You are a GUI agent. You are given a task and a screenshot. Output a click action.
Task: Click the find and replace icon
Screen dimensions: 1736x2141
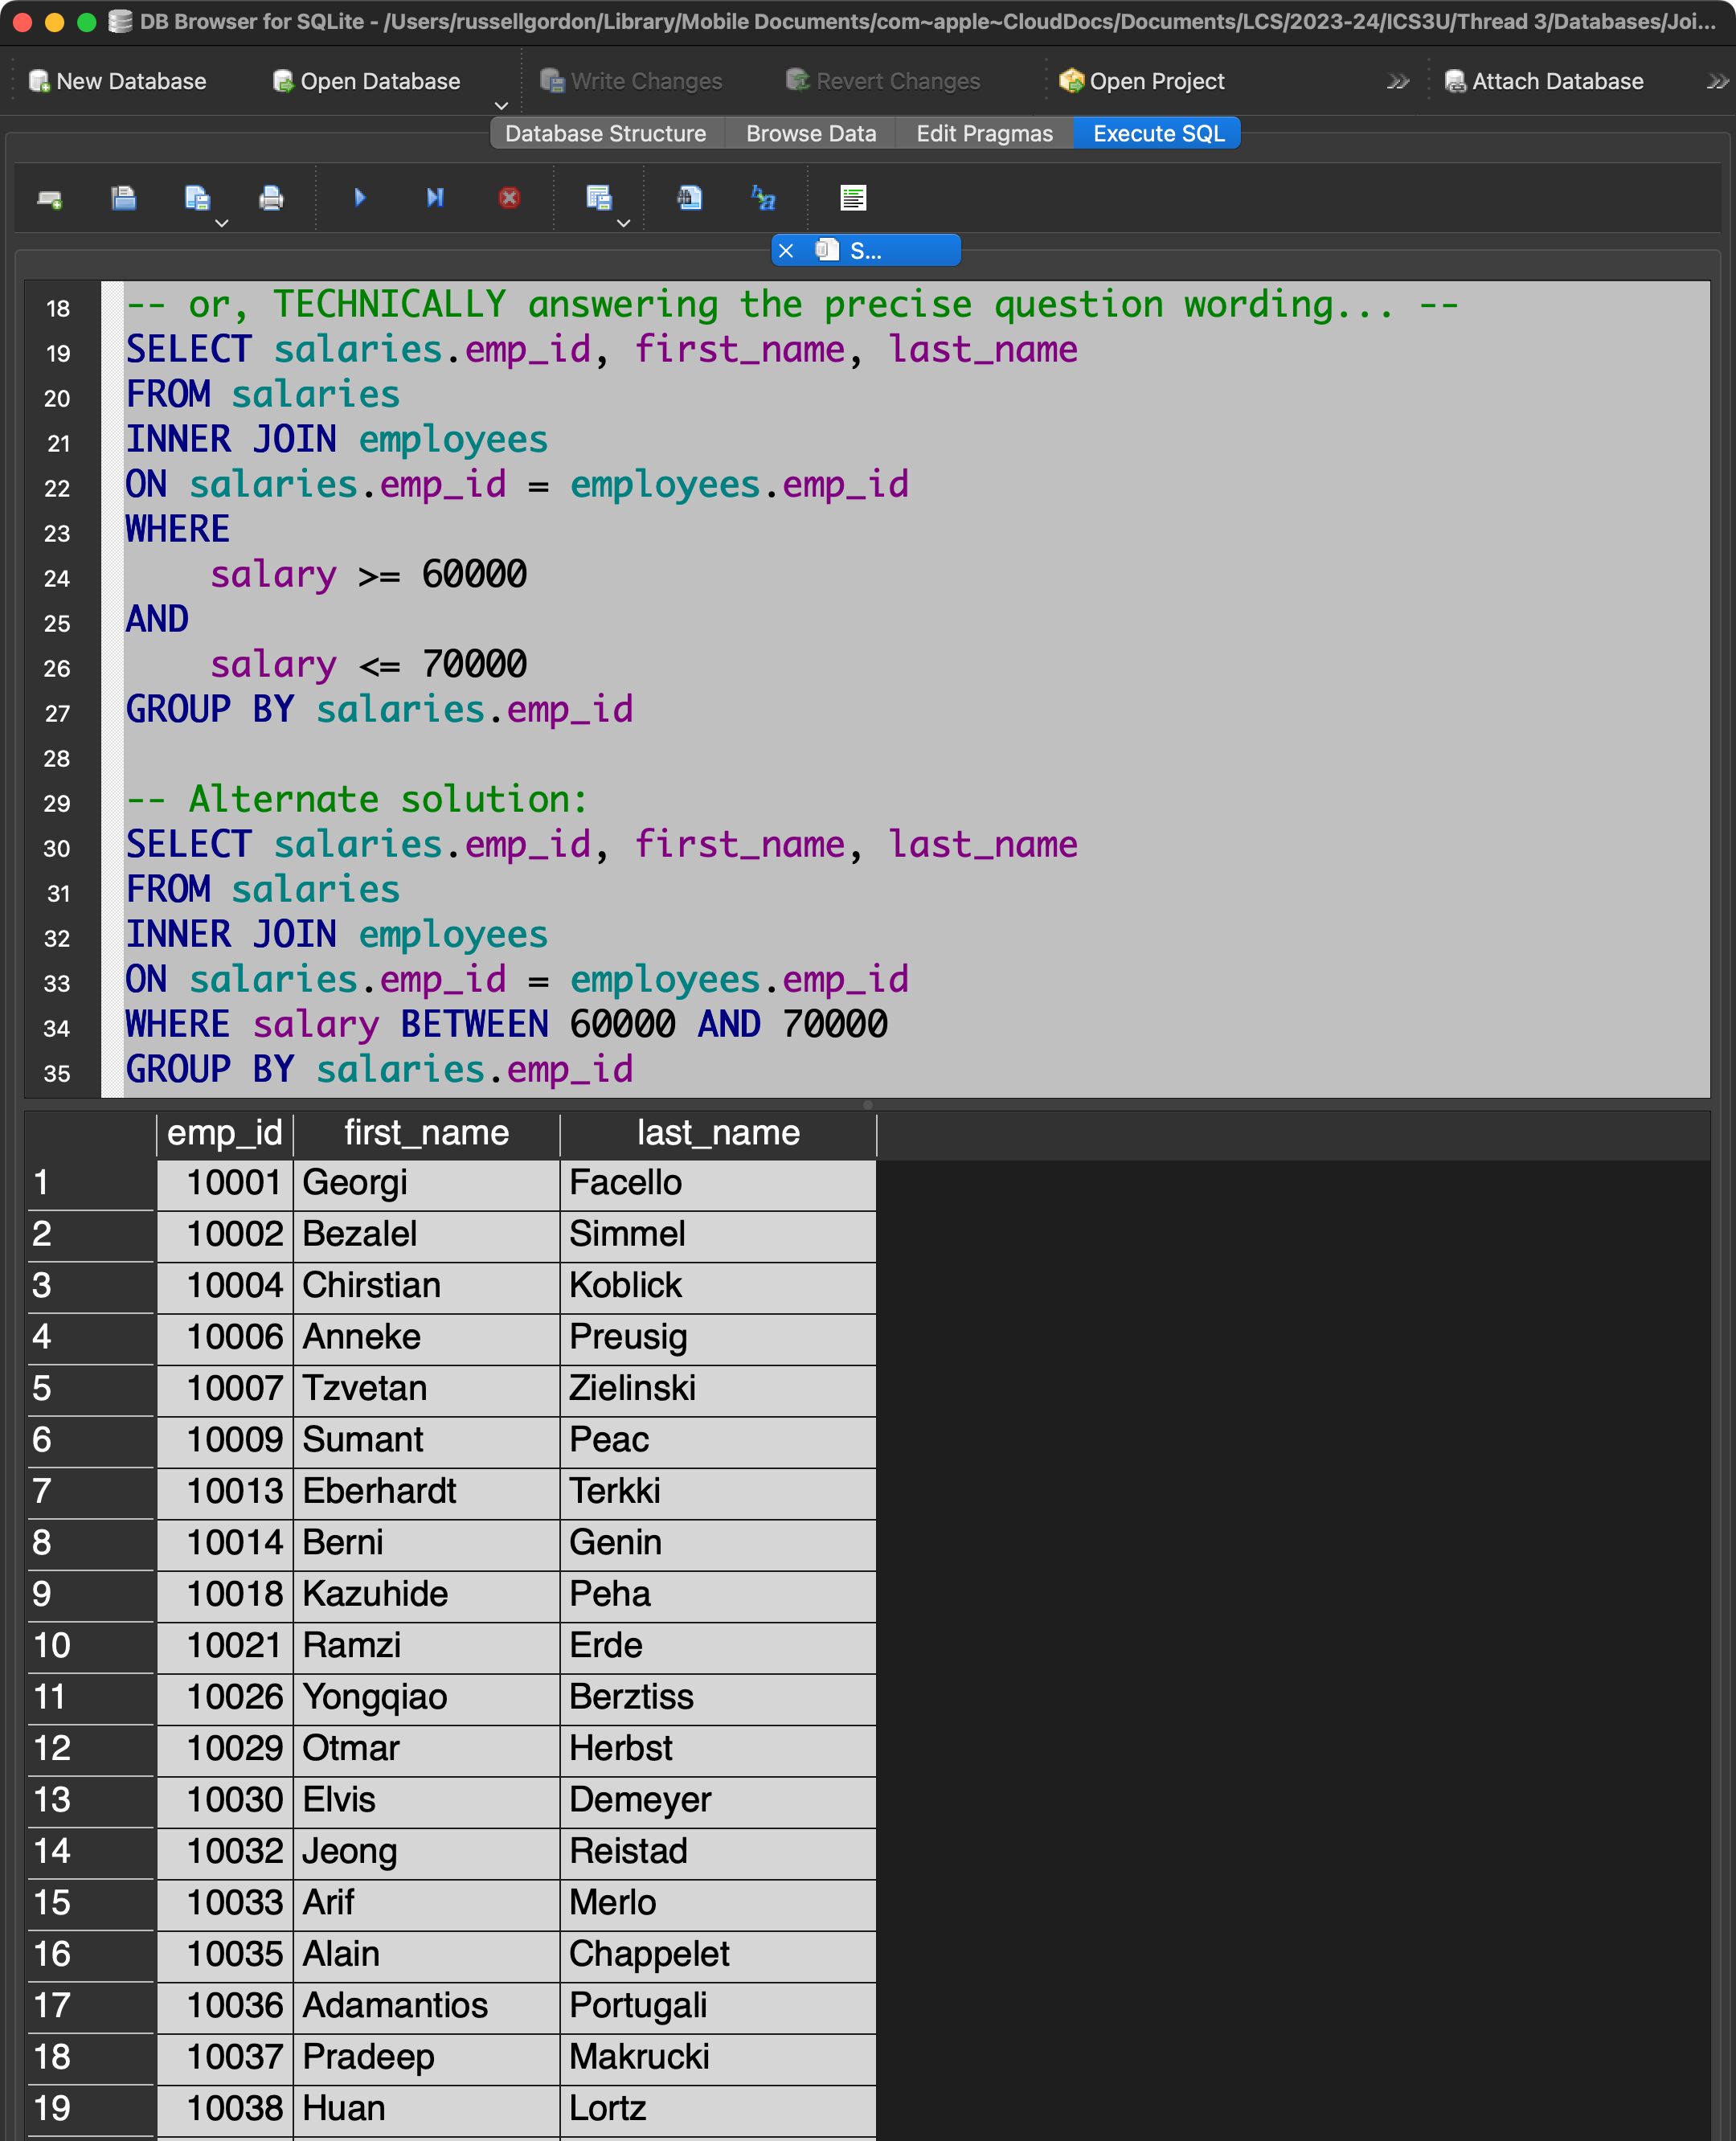(x=763, y=198)
